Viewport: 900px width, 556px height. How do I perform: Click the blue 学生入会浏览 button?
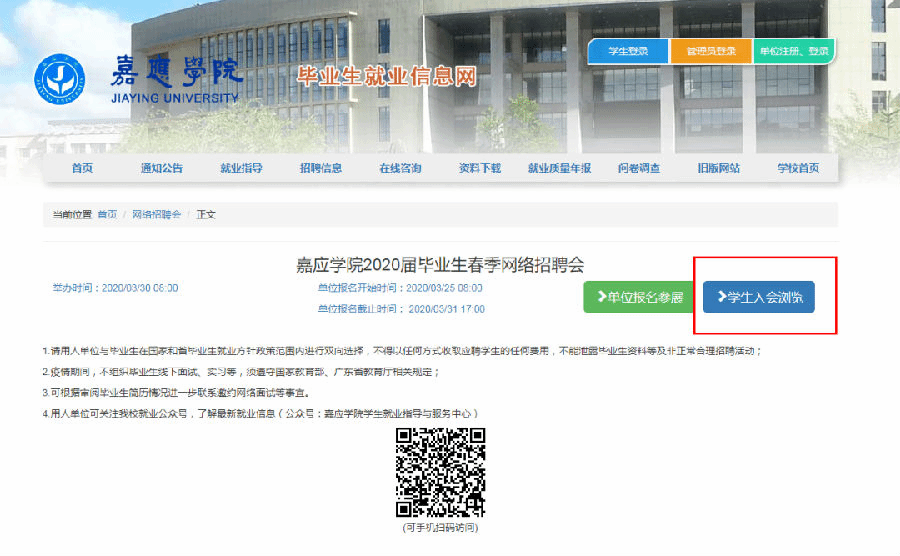[758, 297]
